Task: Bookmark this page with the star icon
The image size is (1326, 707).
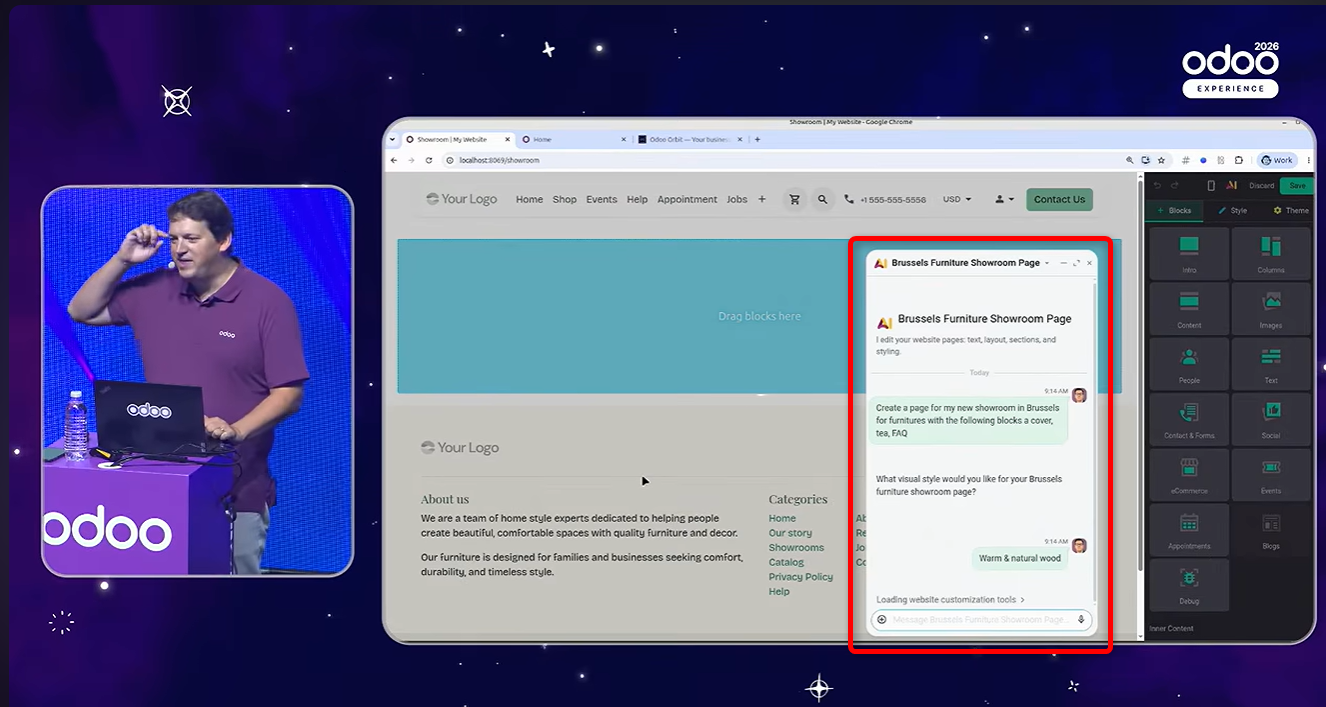Action: tap(1161, 160)
